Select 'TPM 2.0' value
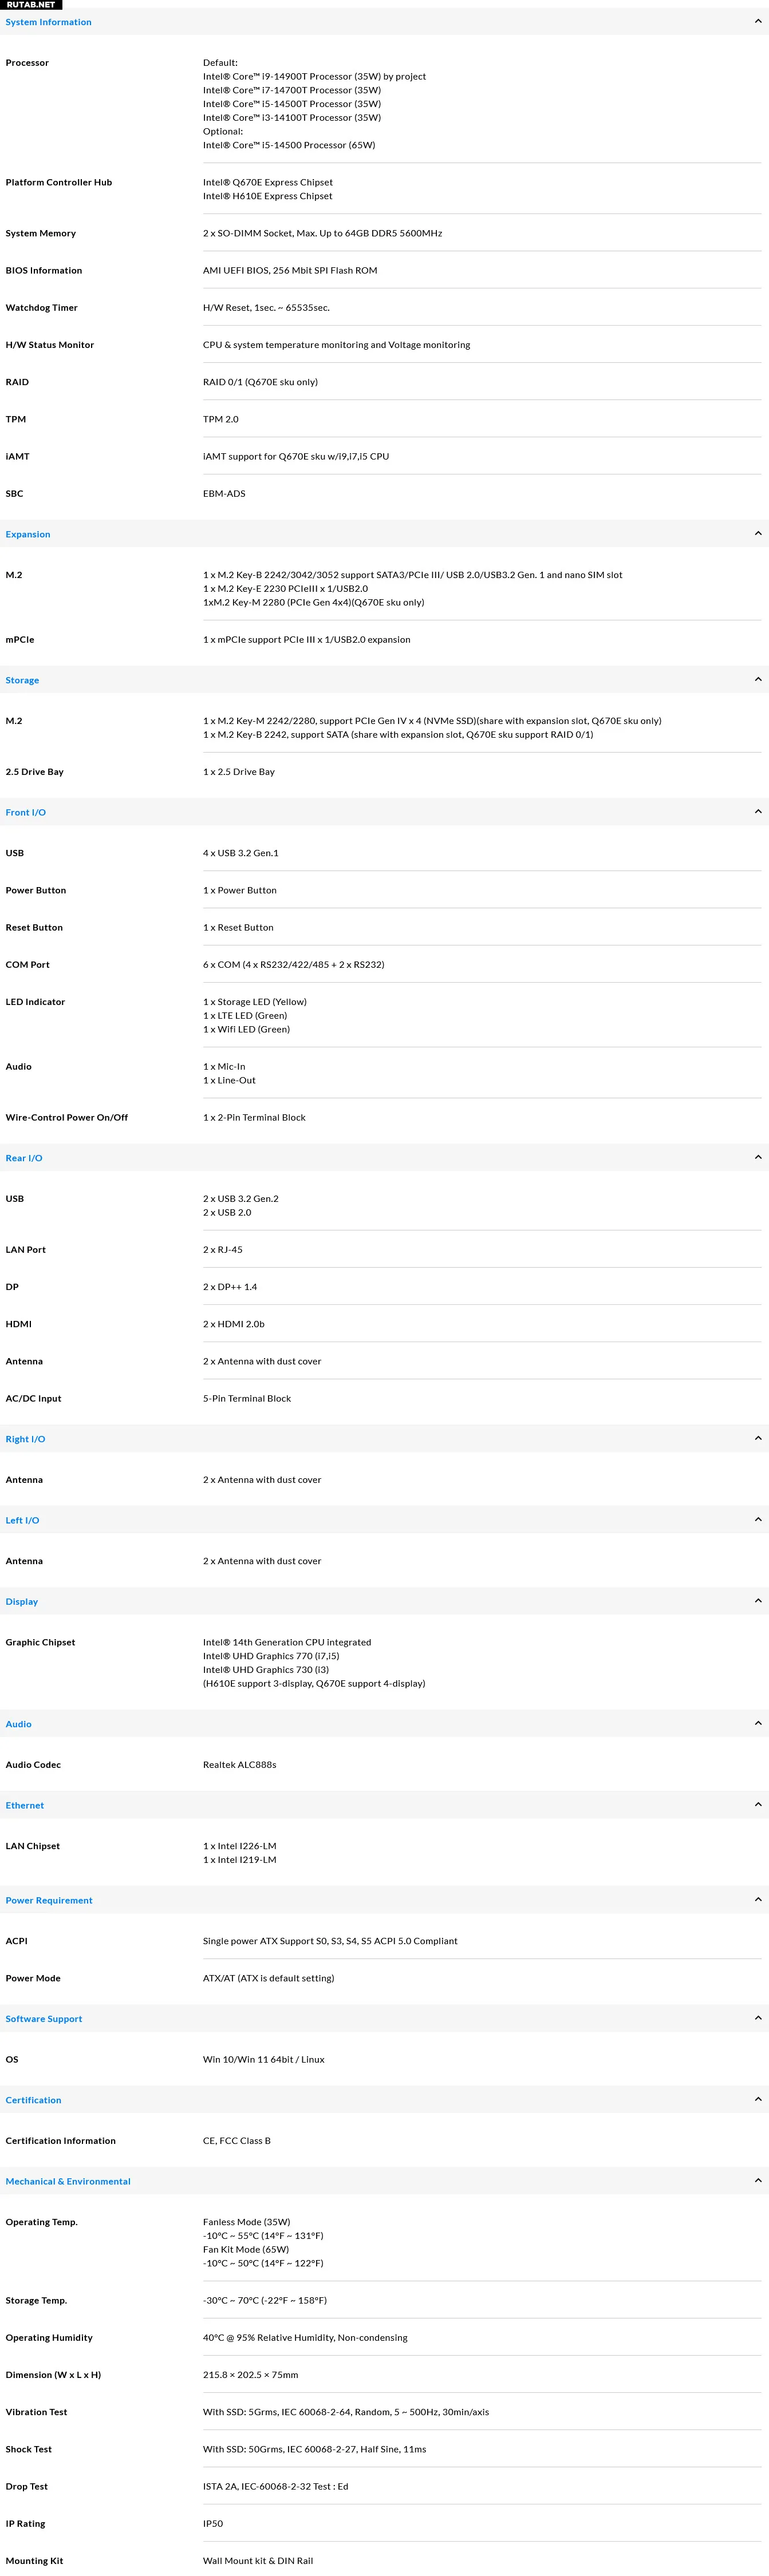Image resolution: width=769 pixels, height=2576 pixels. point(221,419)
